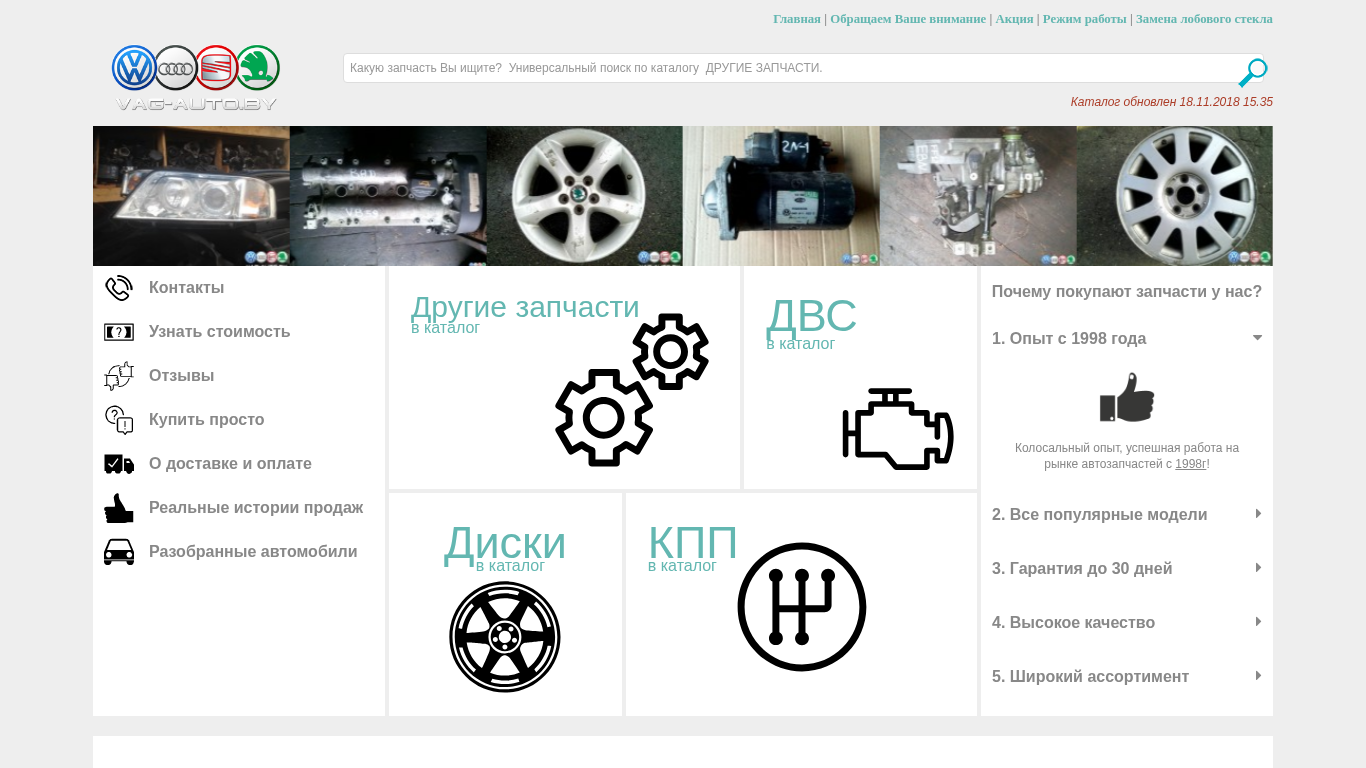Viewport: 1366px width, 768px height.
Task: Click the delivery truck icon
Action: (x=119, y=464)
